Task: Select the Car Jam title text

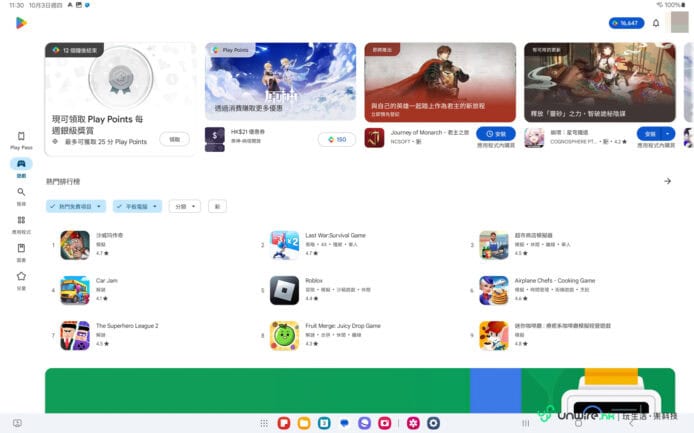Action: click(107, 280)
